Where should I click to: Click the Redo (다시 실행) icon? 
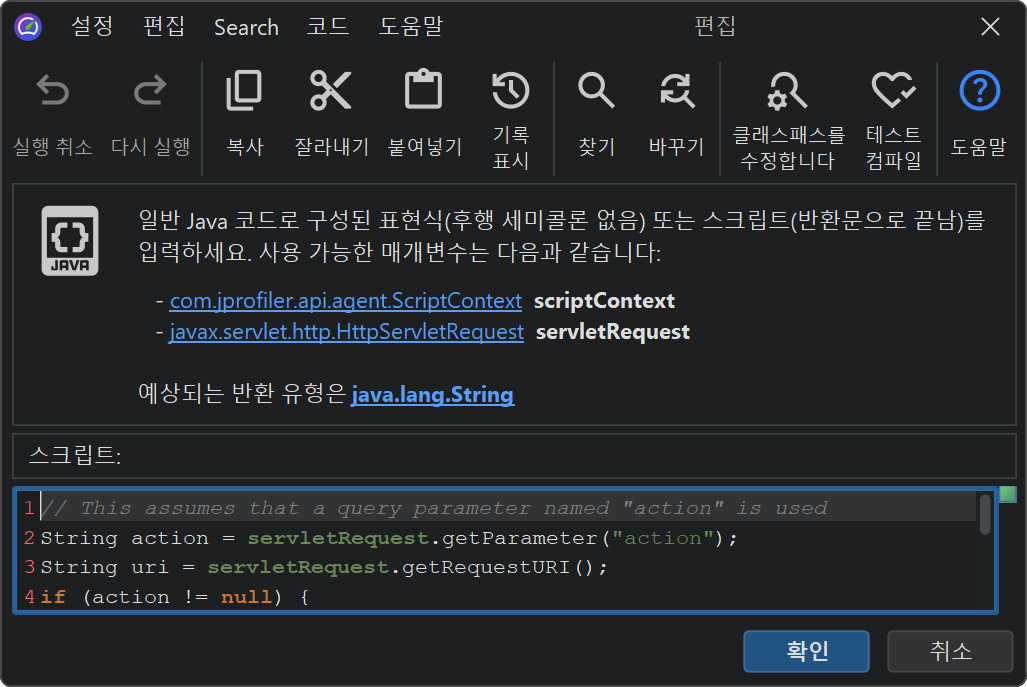(x=150, y=93)
